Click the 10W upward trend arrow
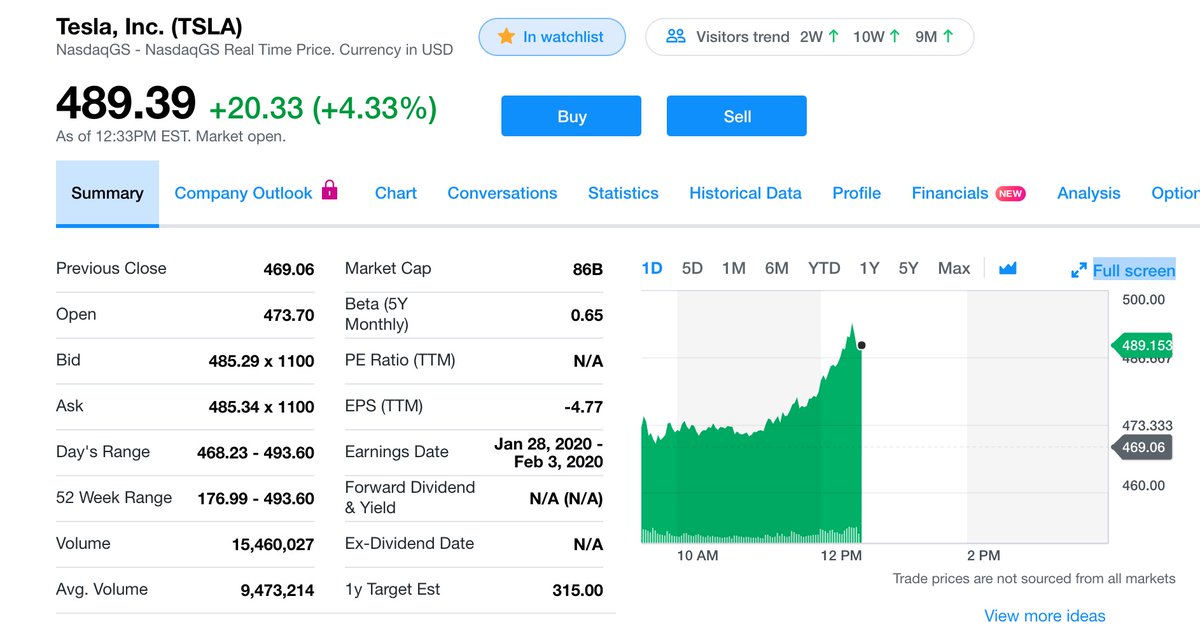This screenshot has height=638, width=1200. 894,36
